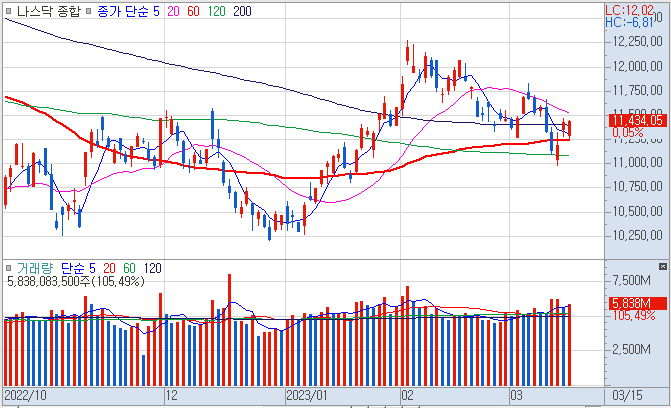This screenshot has height=408, width=671.
Task: Click the square marker before 거래량
Action: (9, 268)
